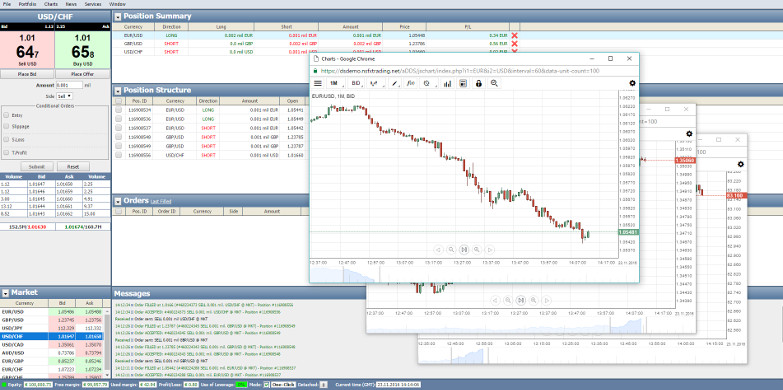This screenshot has height=390, width=783.
Task: Collapse the Position Structure panel
Action: 118,90
